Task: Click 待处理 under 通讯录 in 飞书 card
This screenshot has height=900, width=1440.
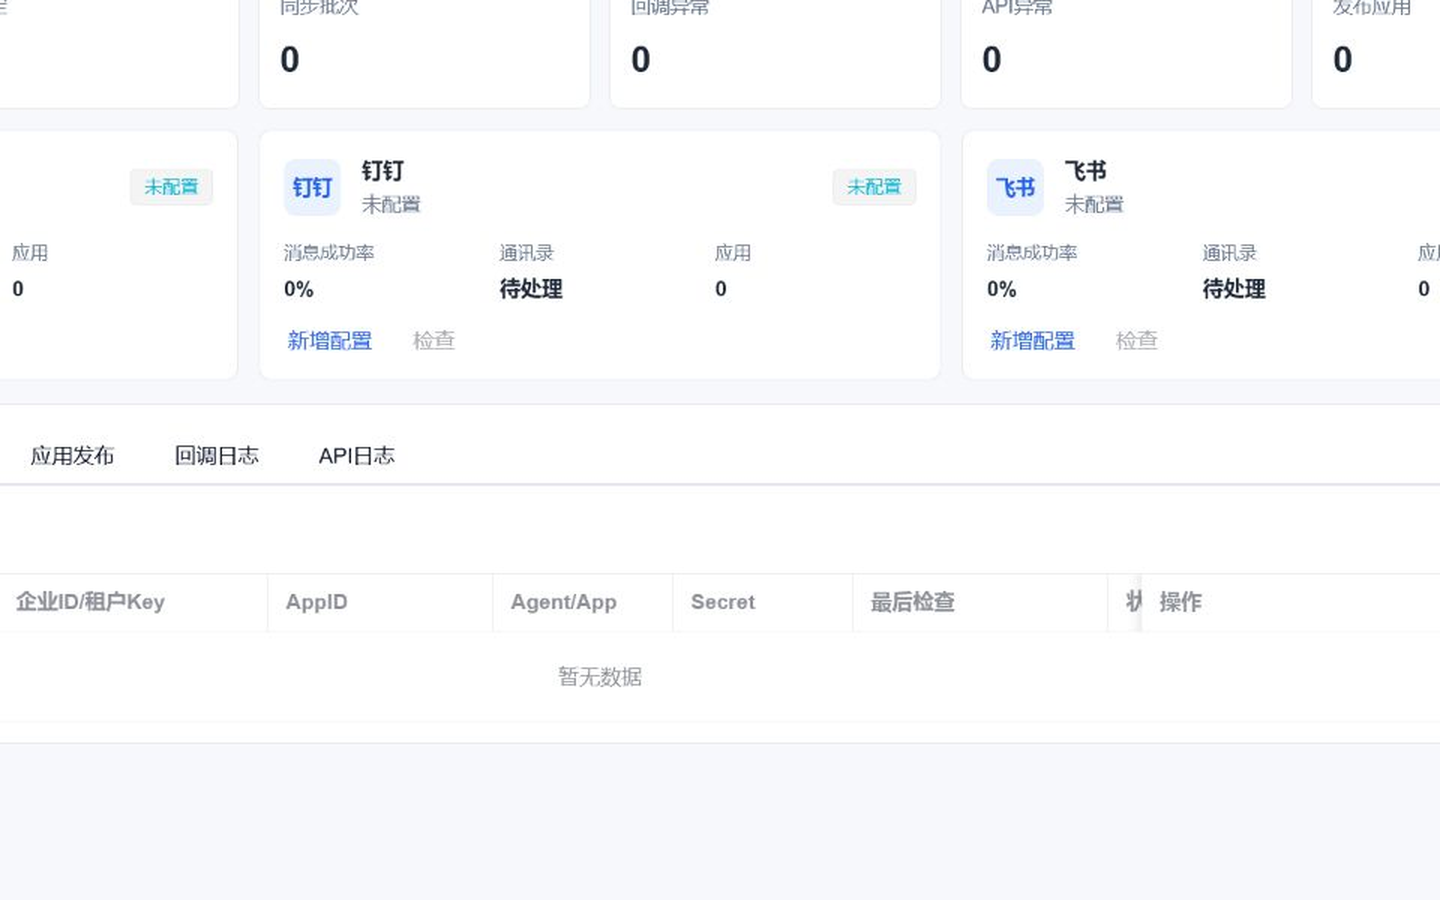Action: tap(1234, 289)
